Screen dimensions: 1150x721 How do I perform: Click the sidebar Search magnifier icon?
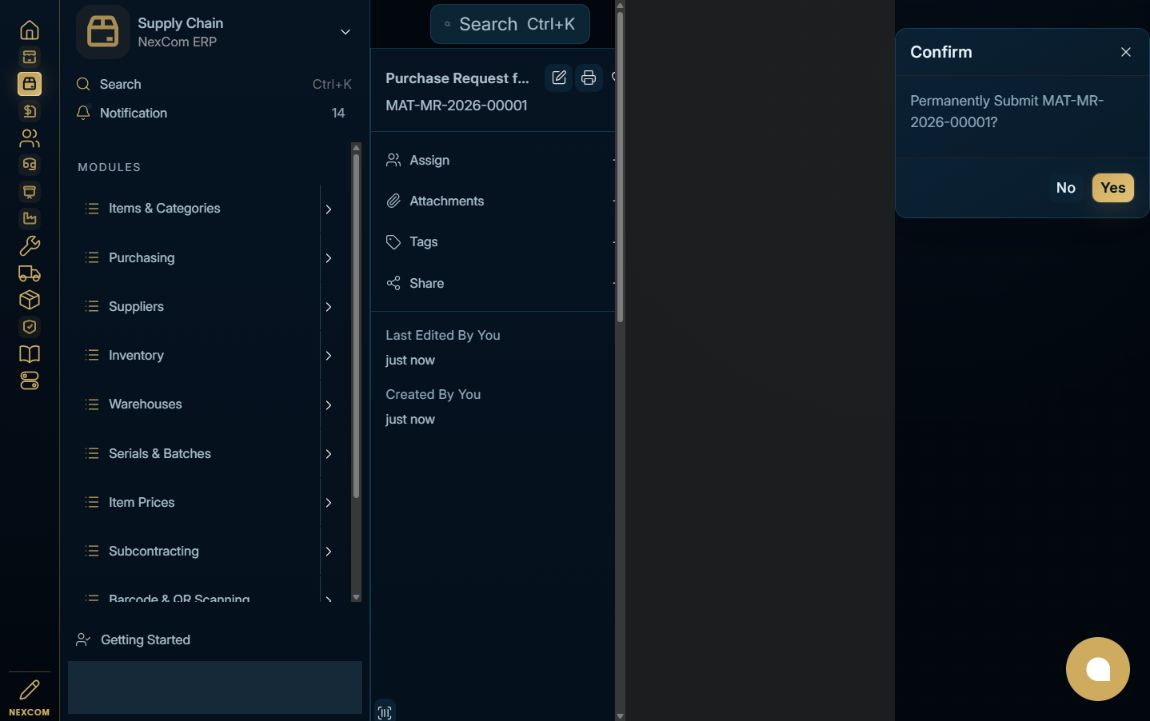point(84,84)
